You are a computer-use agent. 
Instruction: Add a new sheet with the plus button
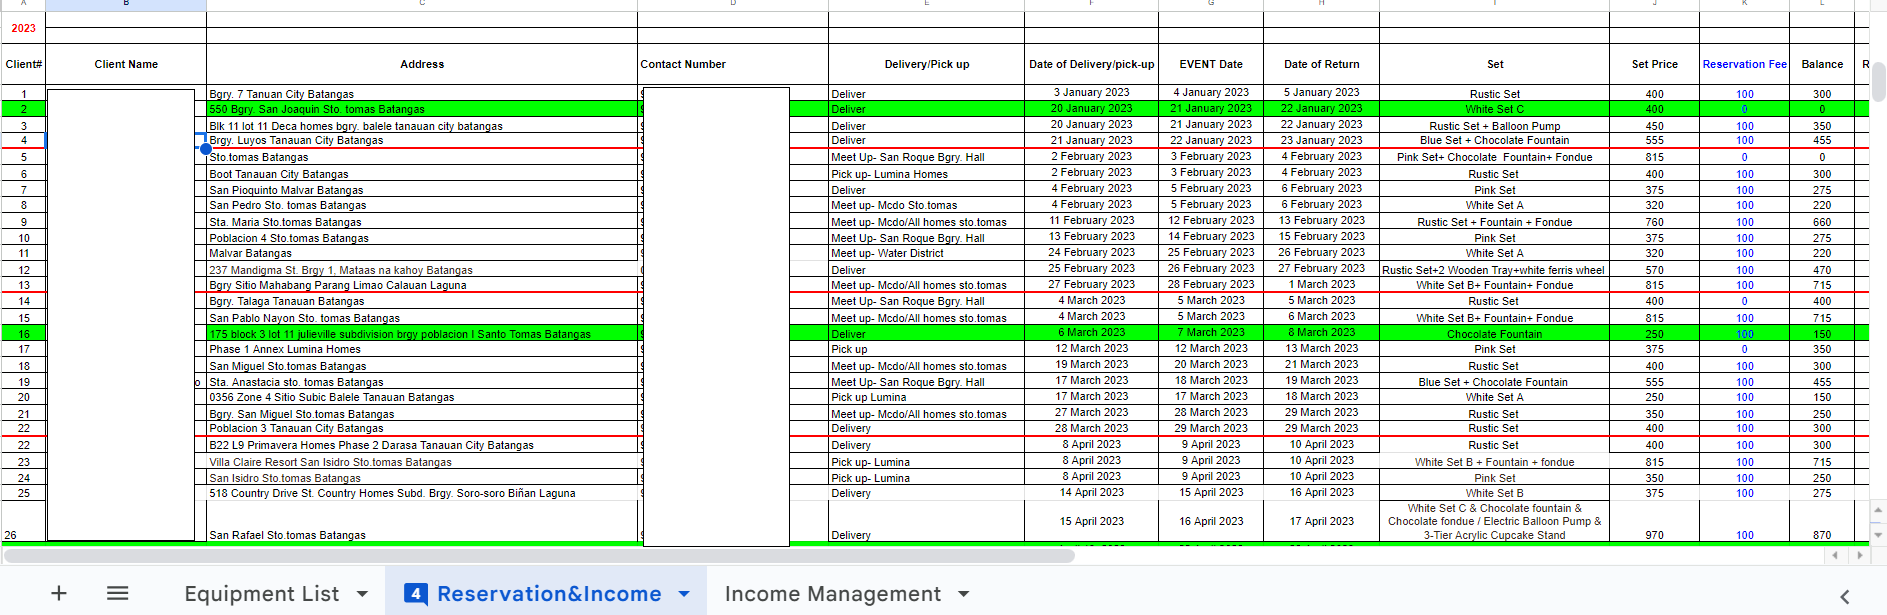[x=59, y=593]
